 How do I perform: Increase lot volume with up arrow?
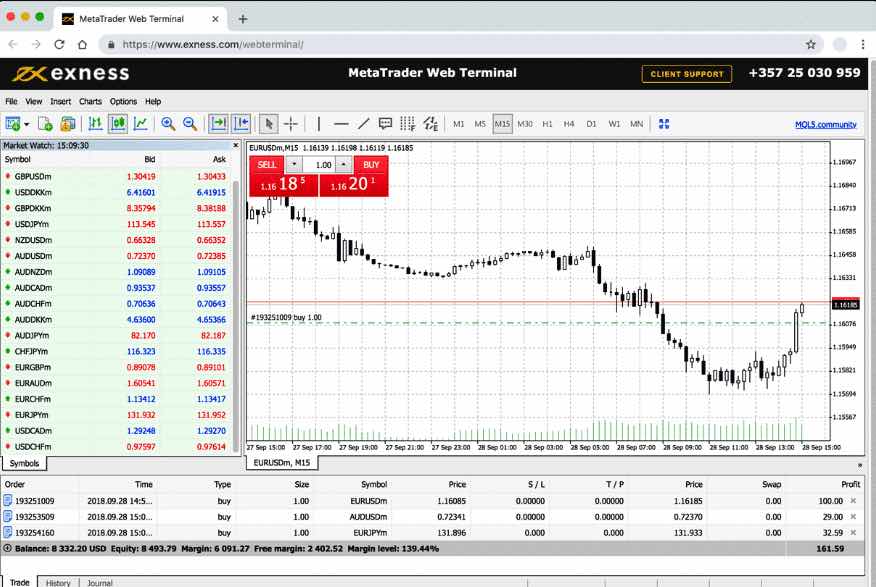tap(343, 164)
